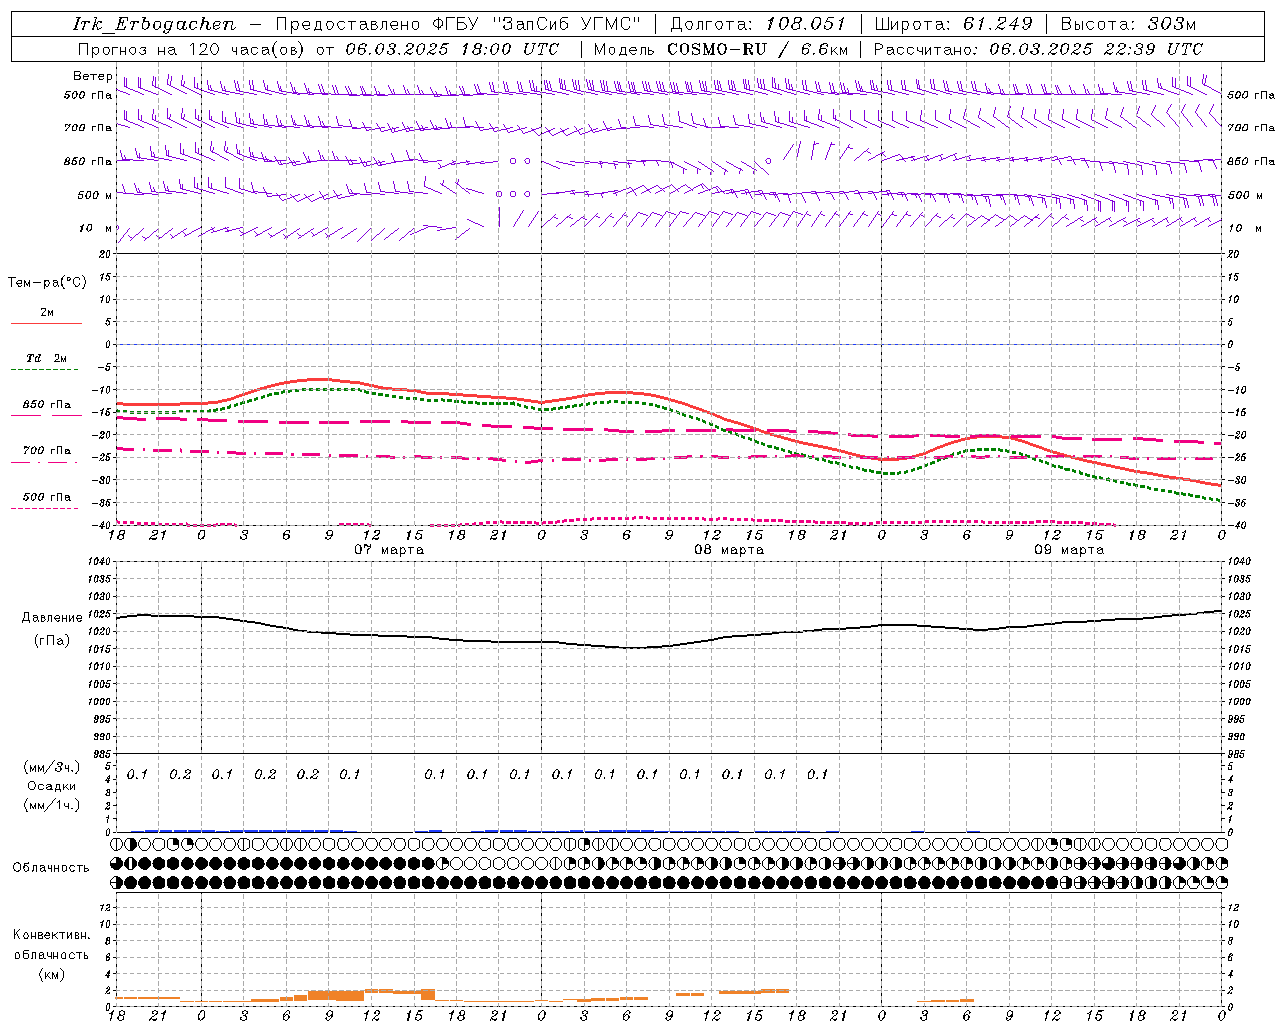Click the "08 марта" date label
The image size is (1280, 1024).
click(729, 550)
